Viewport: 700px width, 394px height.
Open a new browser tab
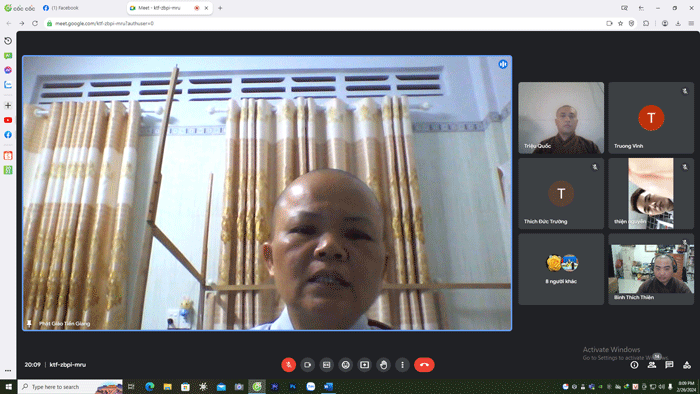[220, 8]
